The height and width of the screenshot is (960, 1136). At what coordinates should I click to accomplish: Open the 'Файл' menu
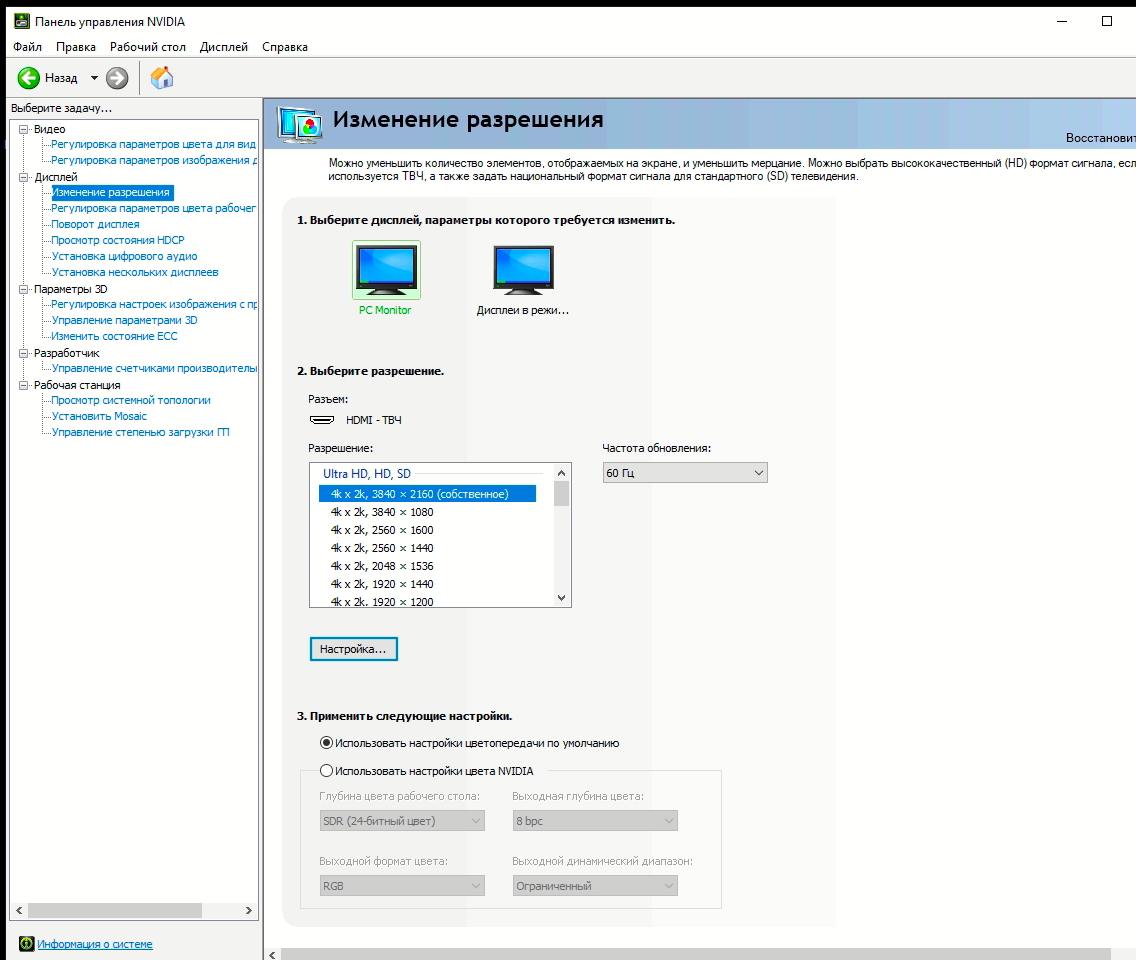pyautogui.click(x=28, y=47)
